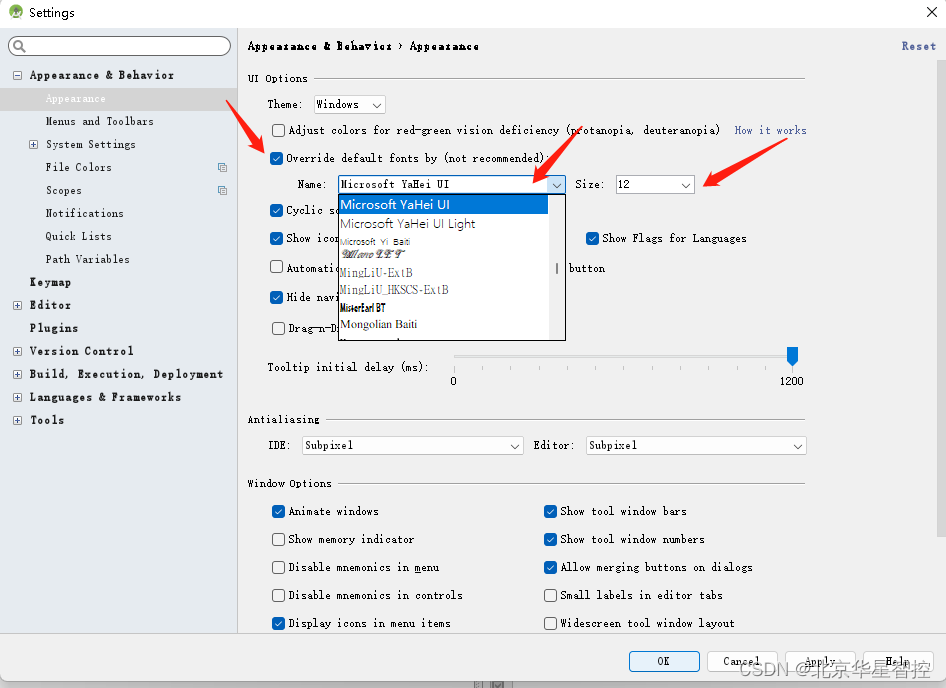Screen dimensions: 946x688
Task: Click the Cancel button
Action: (x=742, y=661)
